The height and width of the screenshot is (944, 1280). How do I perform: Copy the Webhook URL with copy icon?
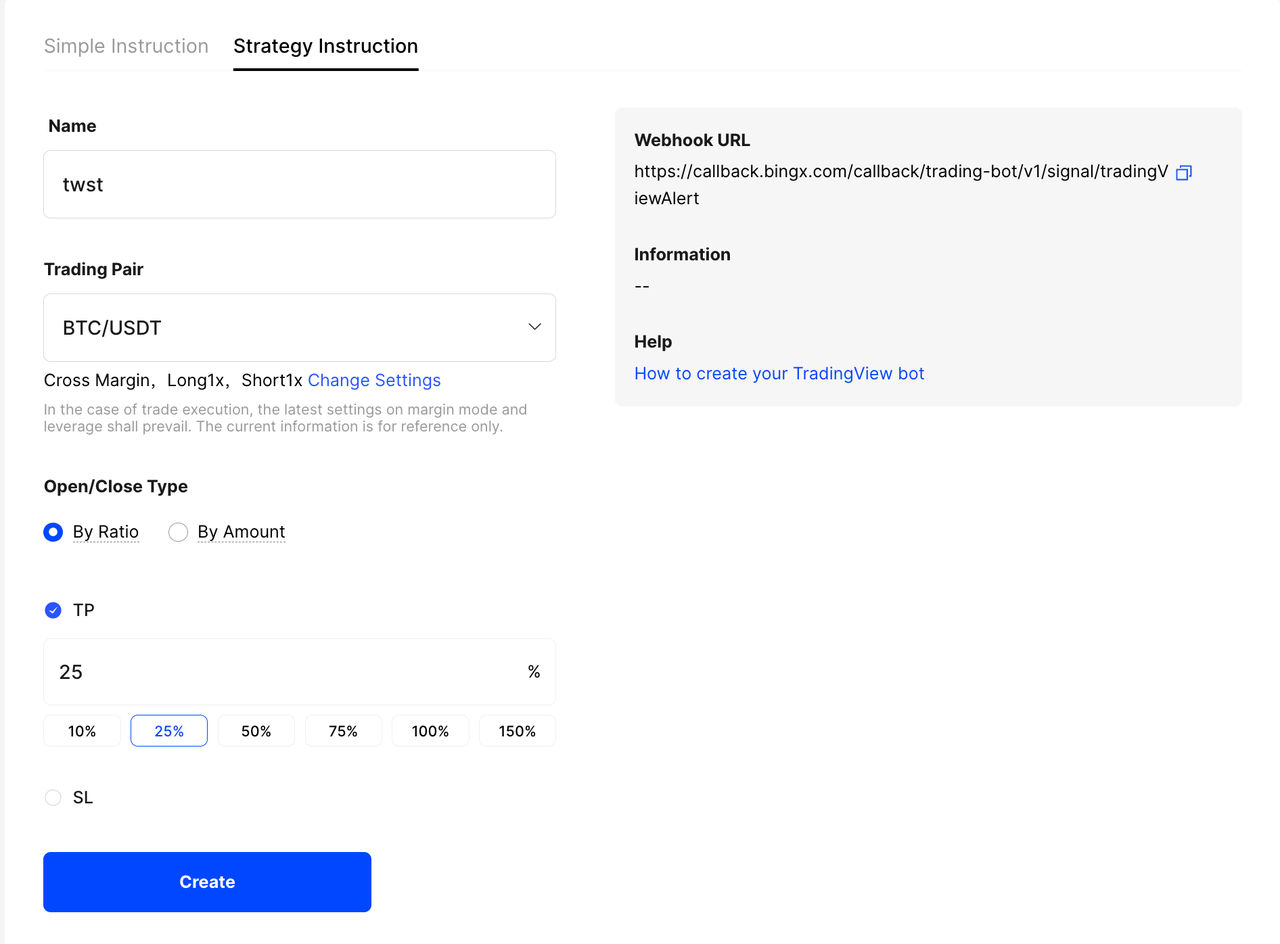click(1183, 173)
